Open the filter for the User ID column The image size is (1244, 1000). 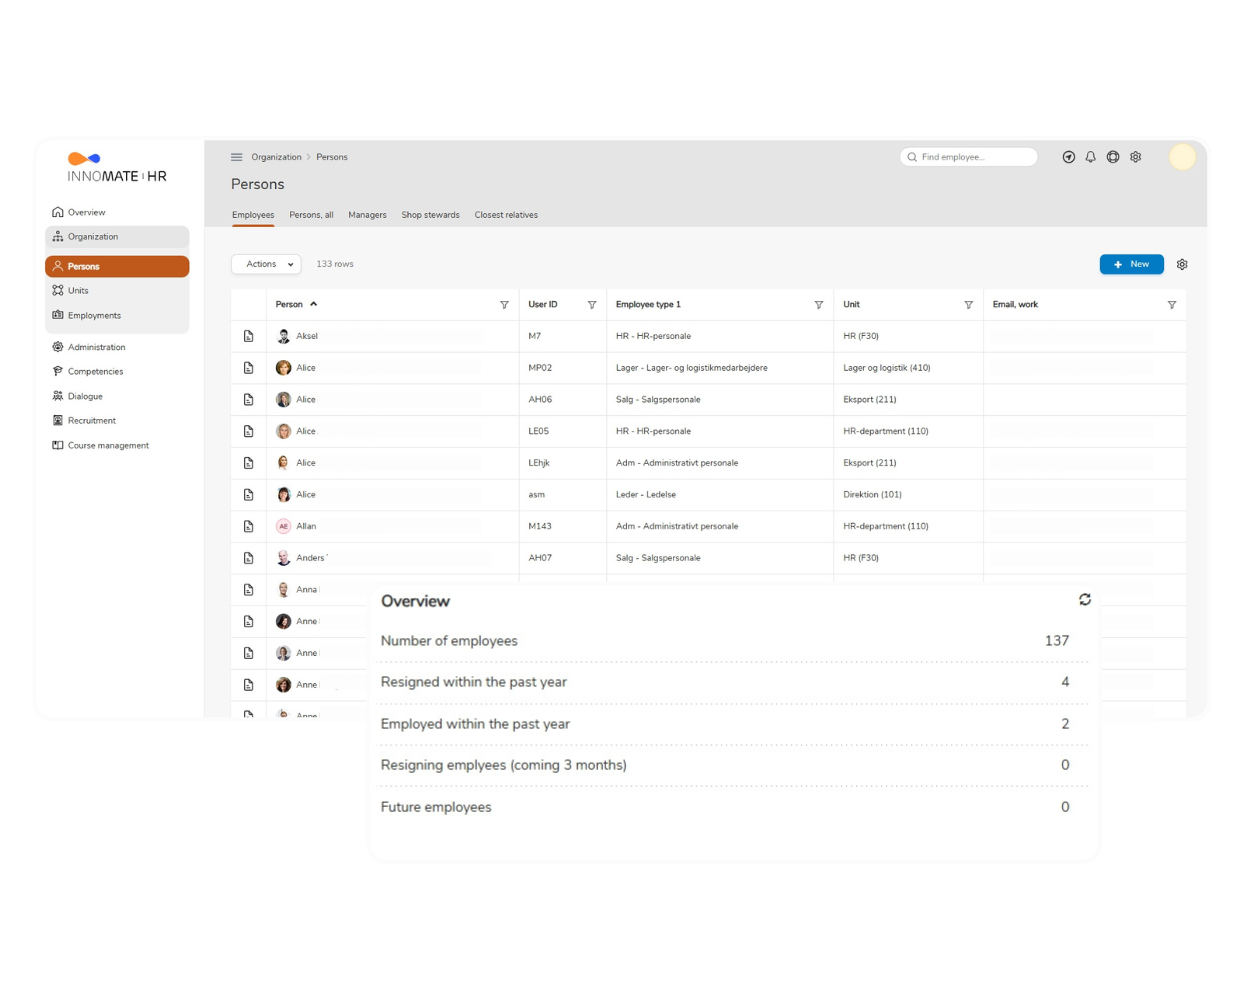coord(592,304)
